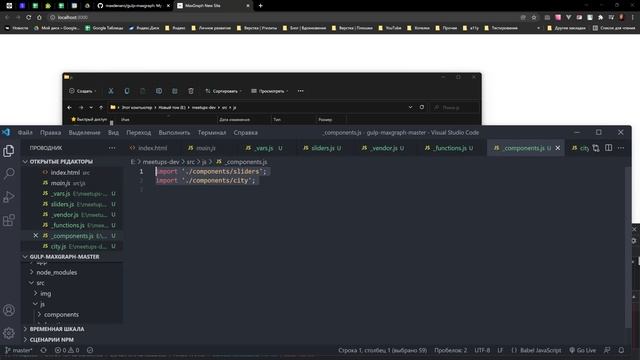Screen dimensions: 640x360
Task: Close _components.js in the open editors list
Action: (36, 236)
